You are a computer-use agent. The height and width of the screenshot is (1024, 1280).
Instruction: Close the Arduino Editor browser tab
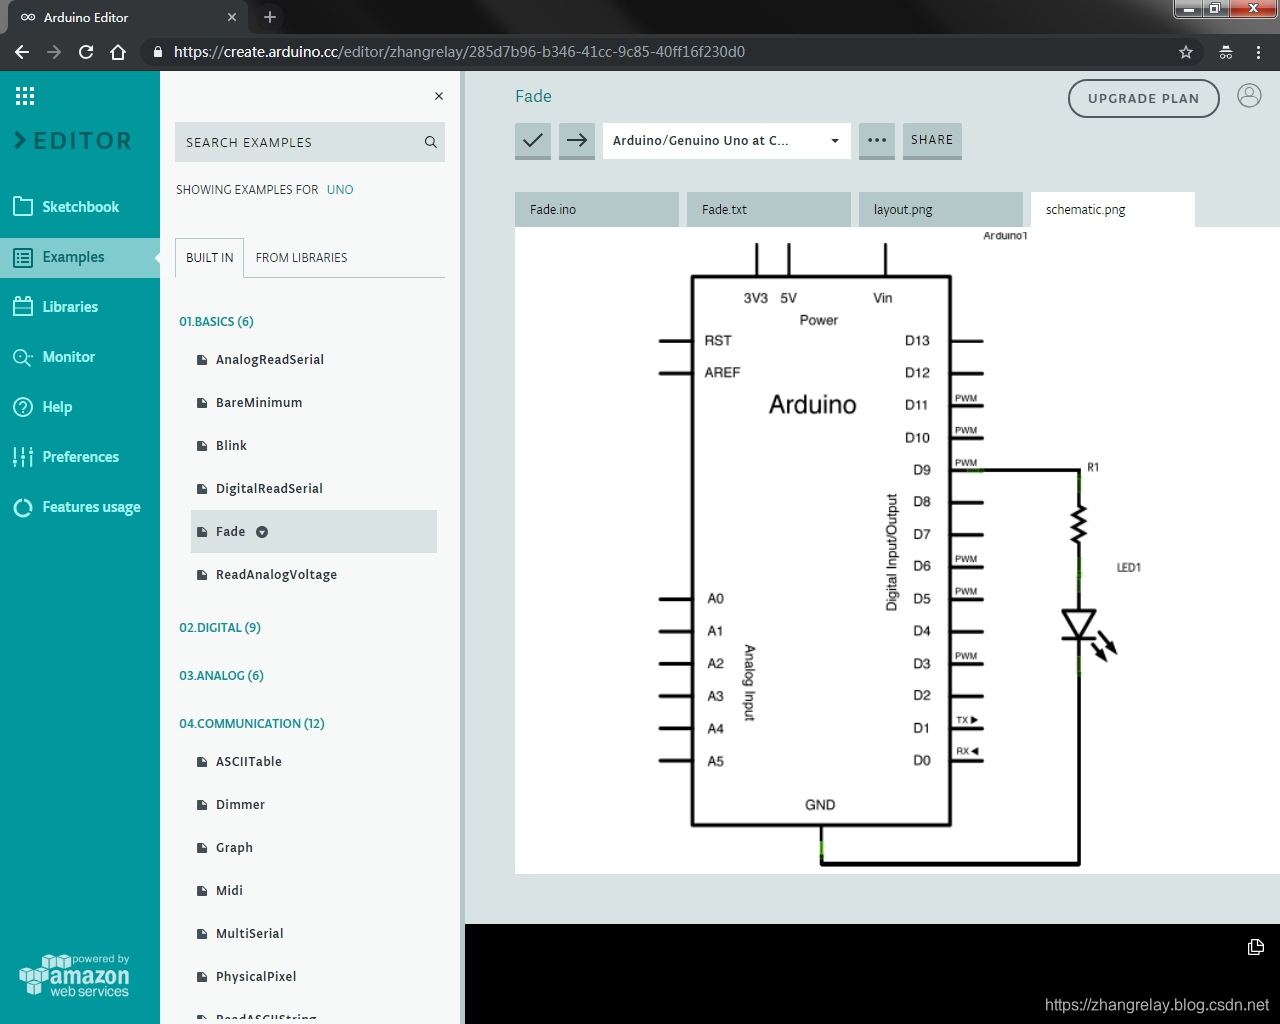click(232, 17)
